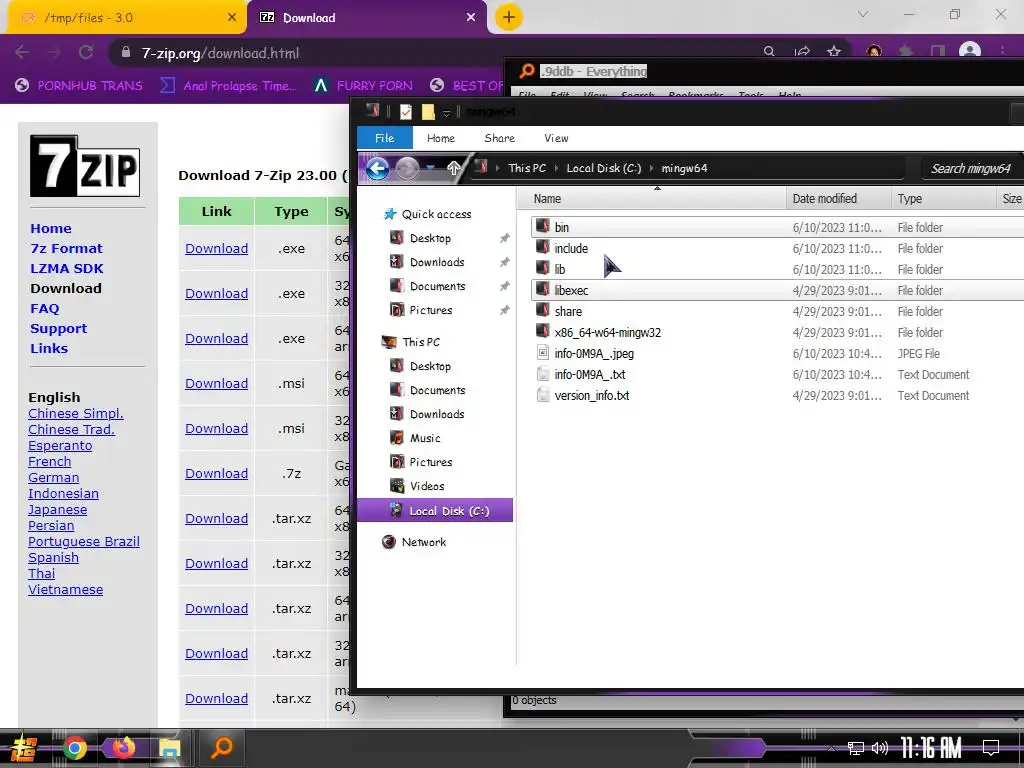Click the 7-Zip logo image
Image resolution: width=1024 pixels, height=768 pixels.
coord(85,166)
